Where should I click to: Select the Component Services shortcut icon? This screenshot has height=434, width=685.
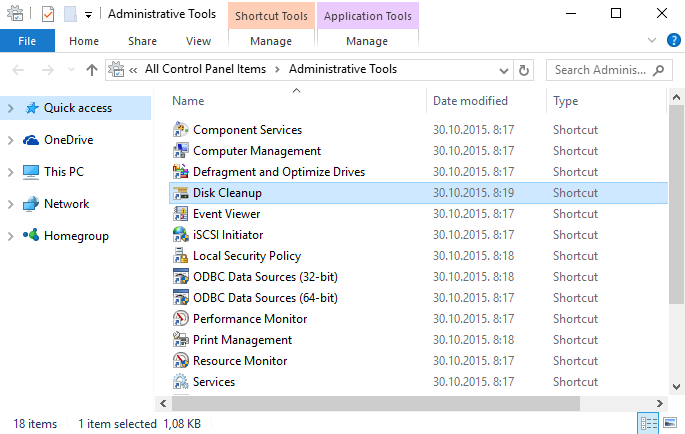click(180, 130)
